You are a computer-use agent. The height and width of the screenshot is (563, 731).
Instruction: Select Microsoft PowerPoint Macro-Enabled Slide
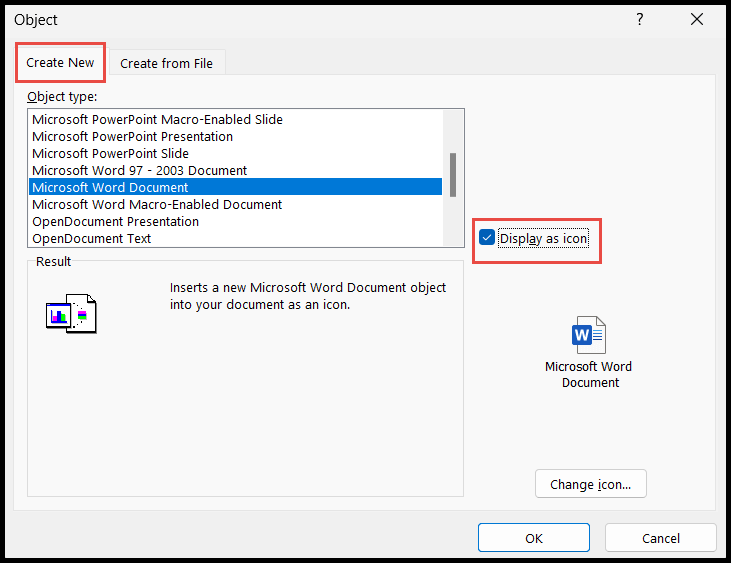coord(235,119)
